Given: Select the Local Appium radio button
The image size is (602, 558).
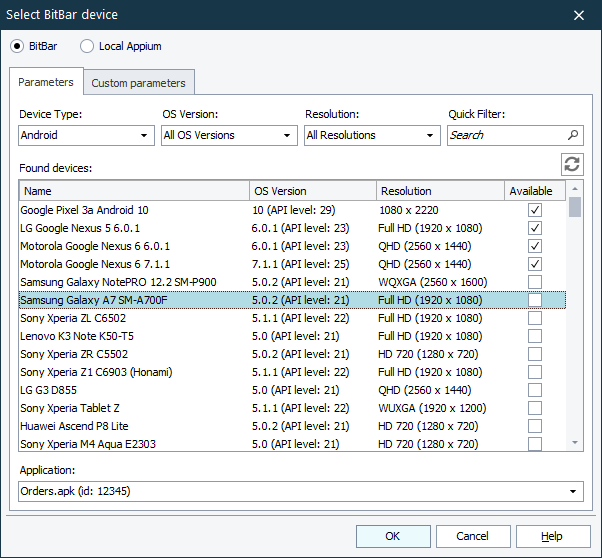Looking at the screenshot, I should pos(87,46).
